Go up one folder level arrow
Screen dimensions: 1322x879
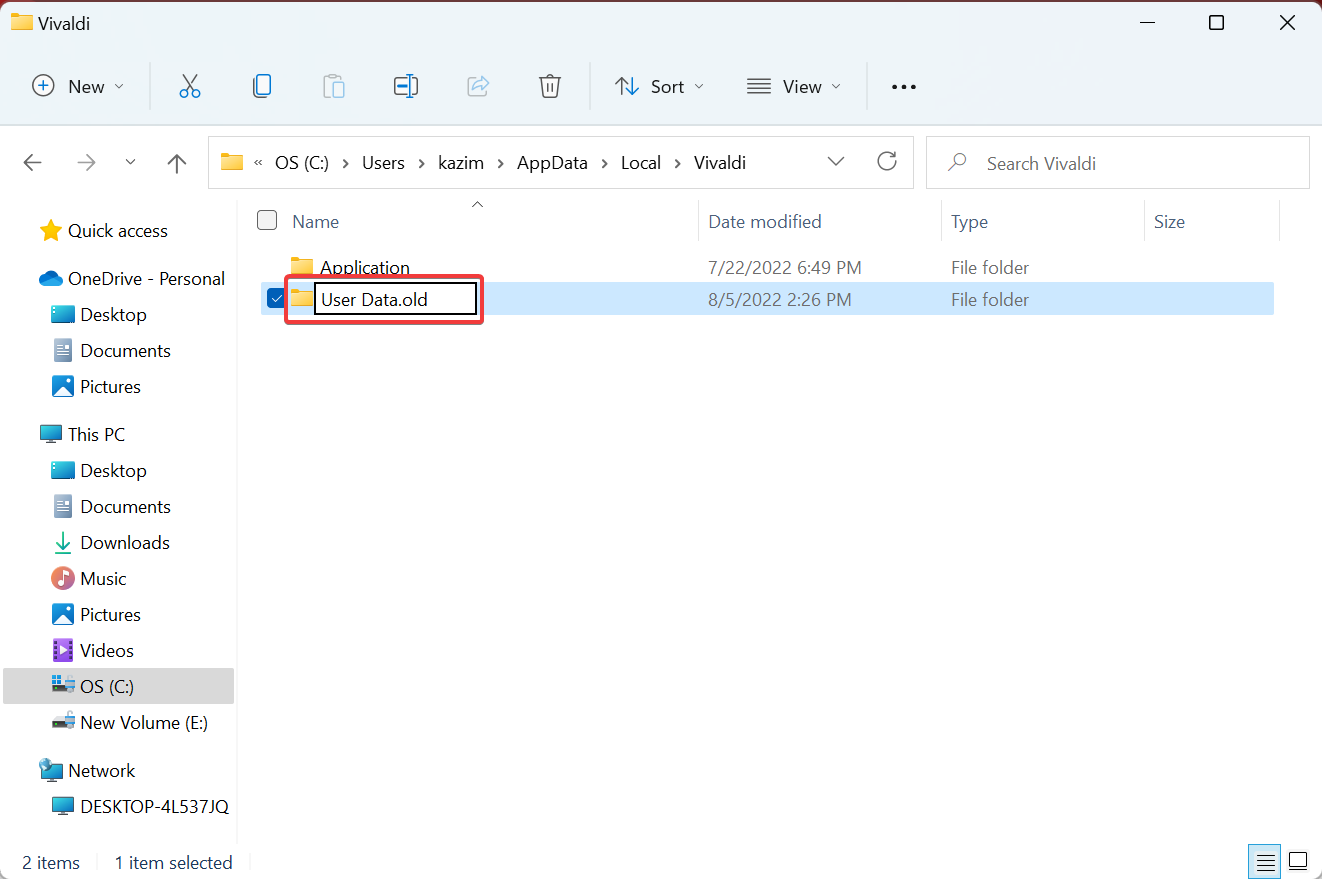tap(177, 163)
